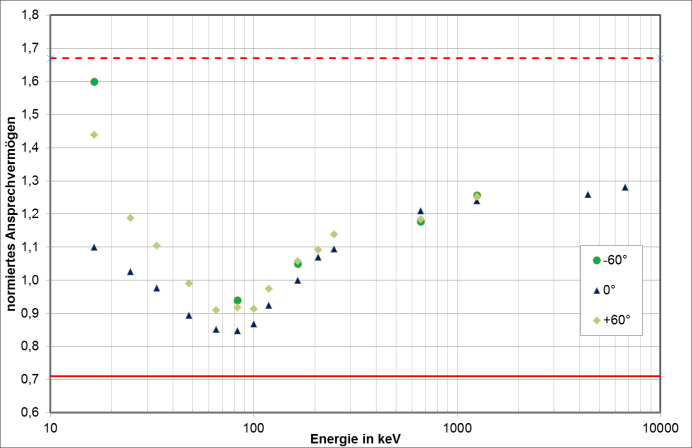Click the green circle marker in the legend

[597, 261]
